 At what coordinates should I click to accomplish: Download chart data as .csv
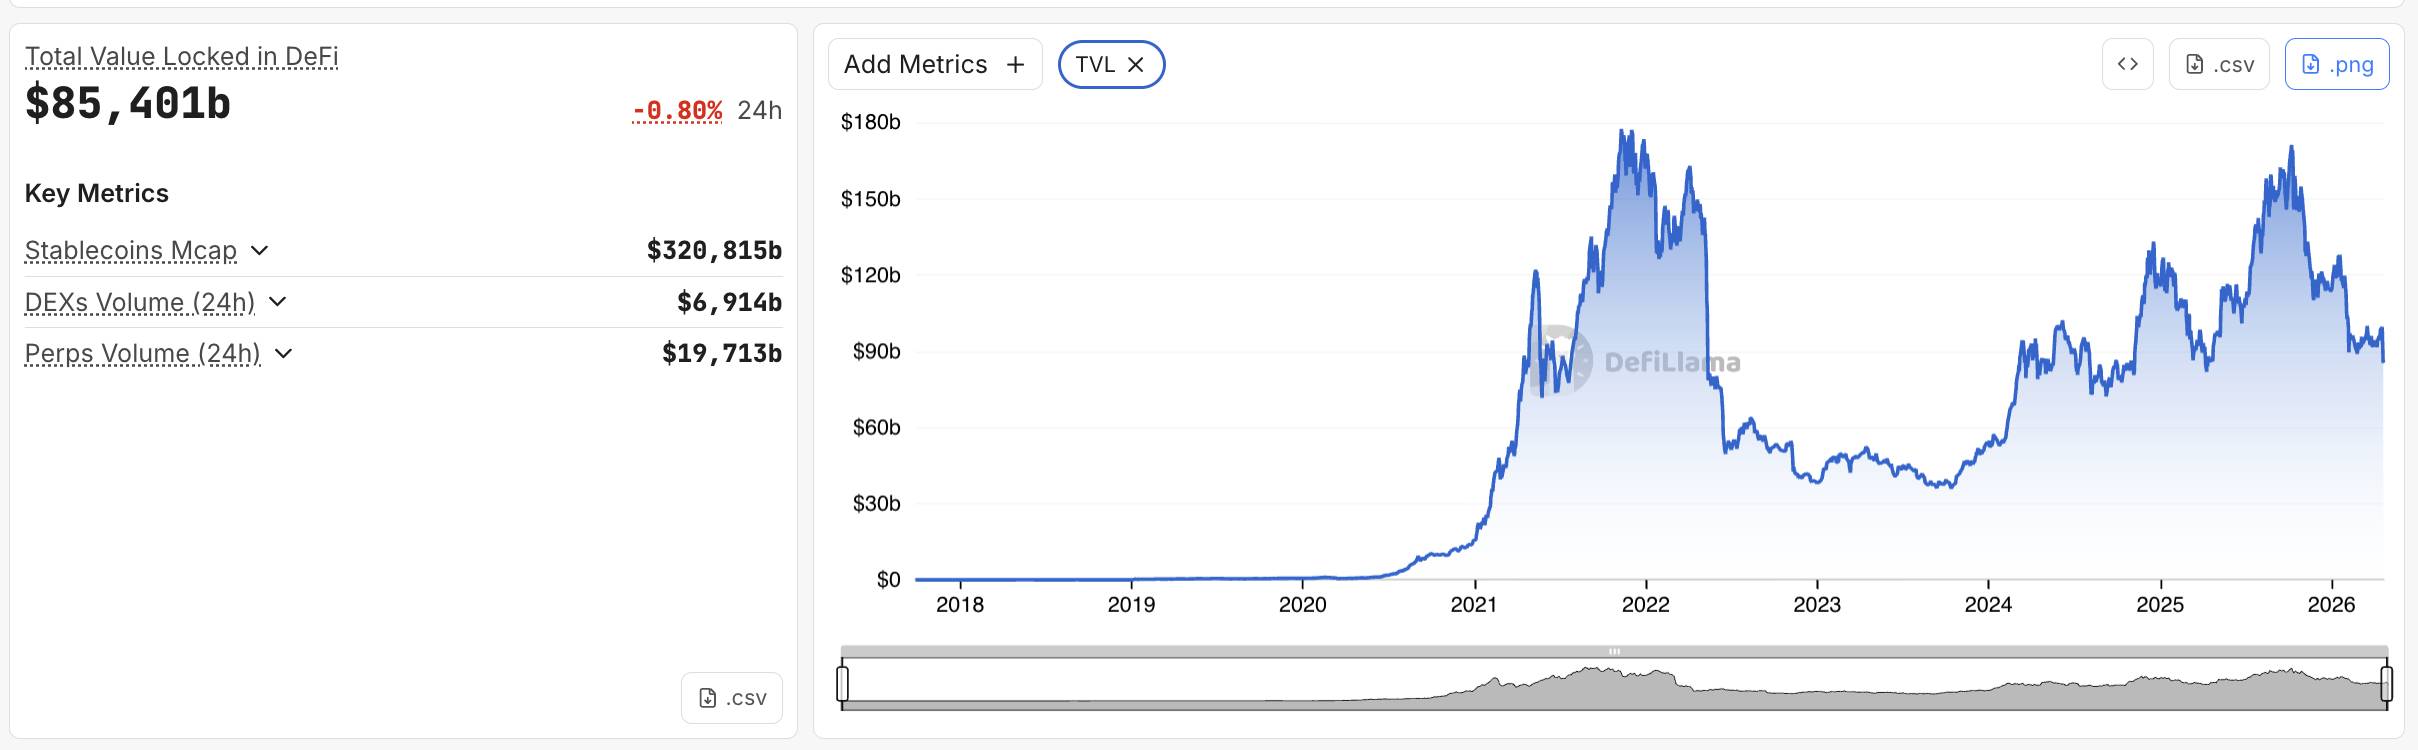coord(2218,64)
